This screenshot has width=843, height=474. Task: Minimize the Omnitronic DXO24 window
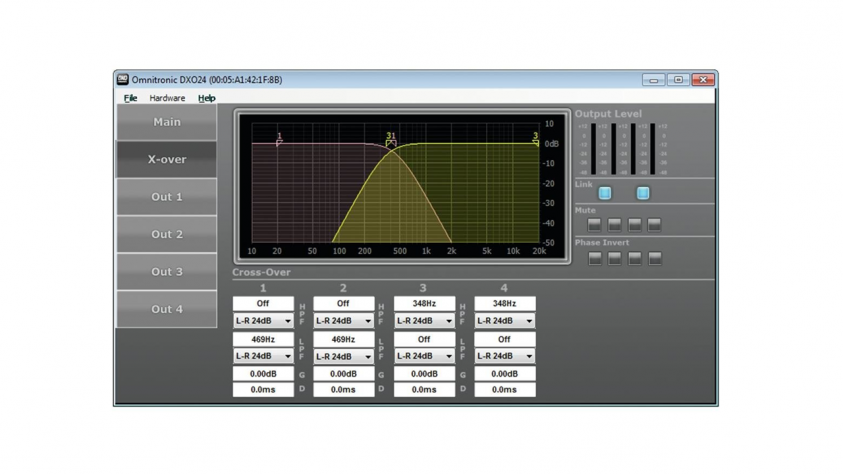point(653,80)
